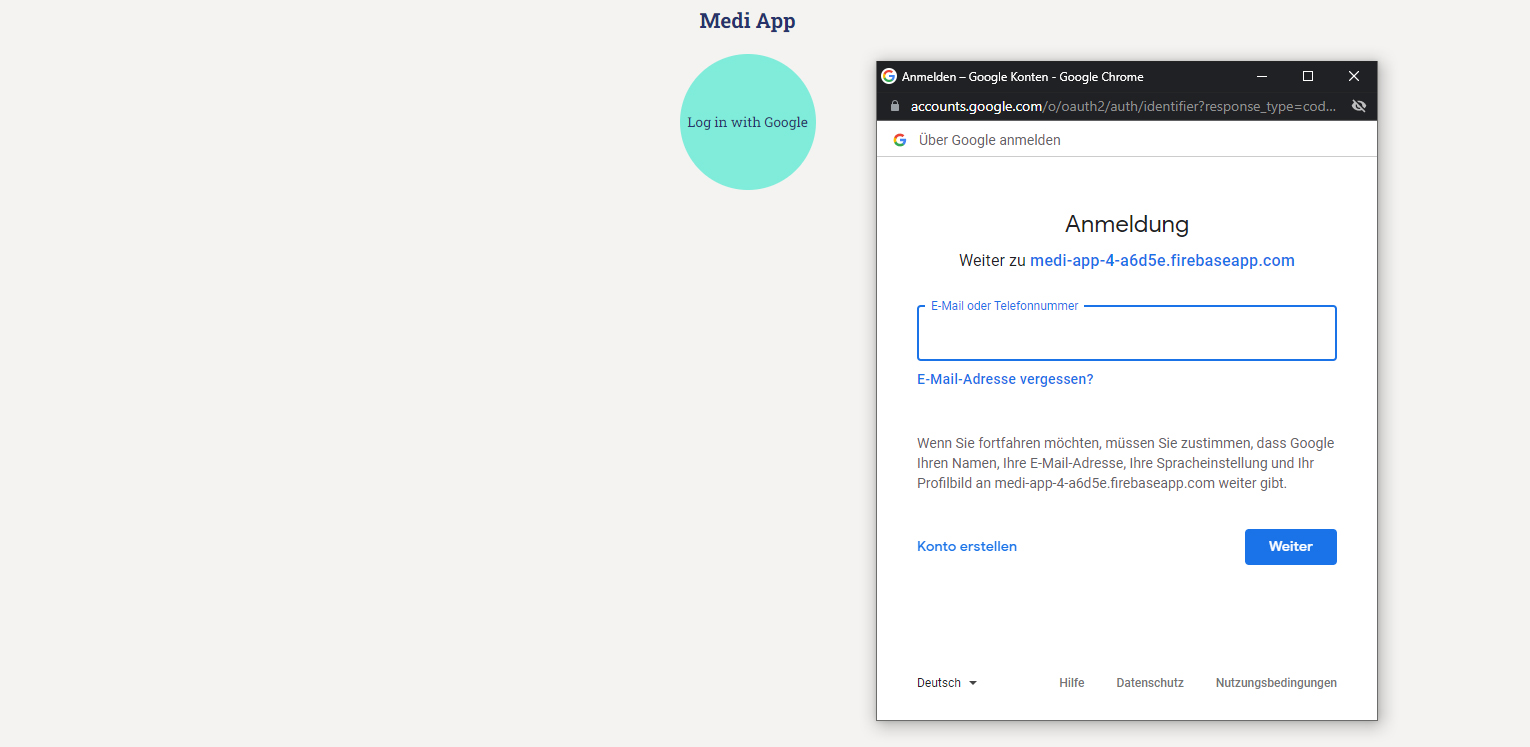
Task: Click the crossed-eye incognito icon in address bar
Action: [1358, 106]
